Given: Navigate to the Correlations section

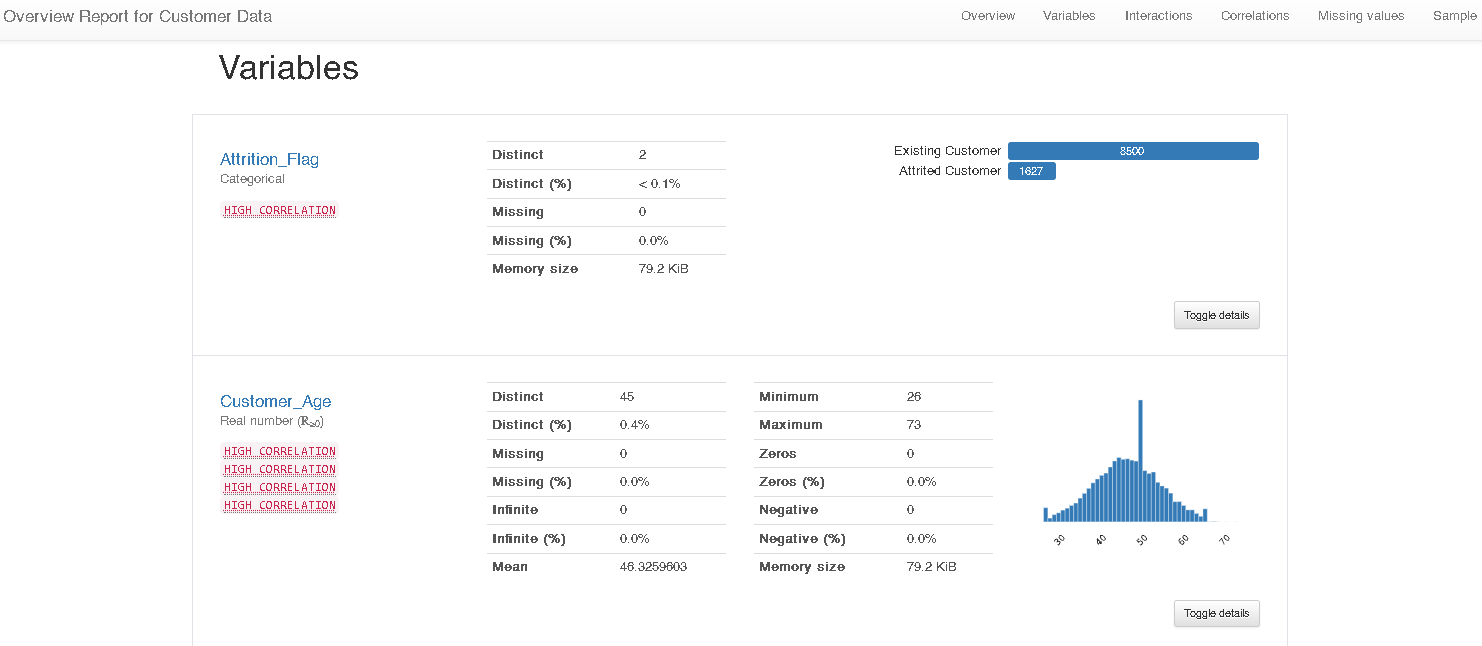Looking at the screenshot, I should pyautogui.click(x=1254, y=16).
